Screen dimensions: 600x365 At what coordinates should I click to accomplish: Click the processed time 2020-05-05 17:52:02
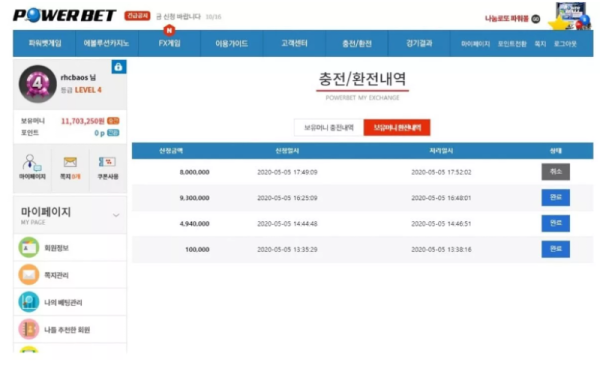[x=441, y=172]
